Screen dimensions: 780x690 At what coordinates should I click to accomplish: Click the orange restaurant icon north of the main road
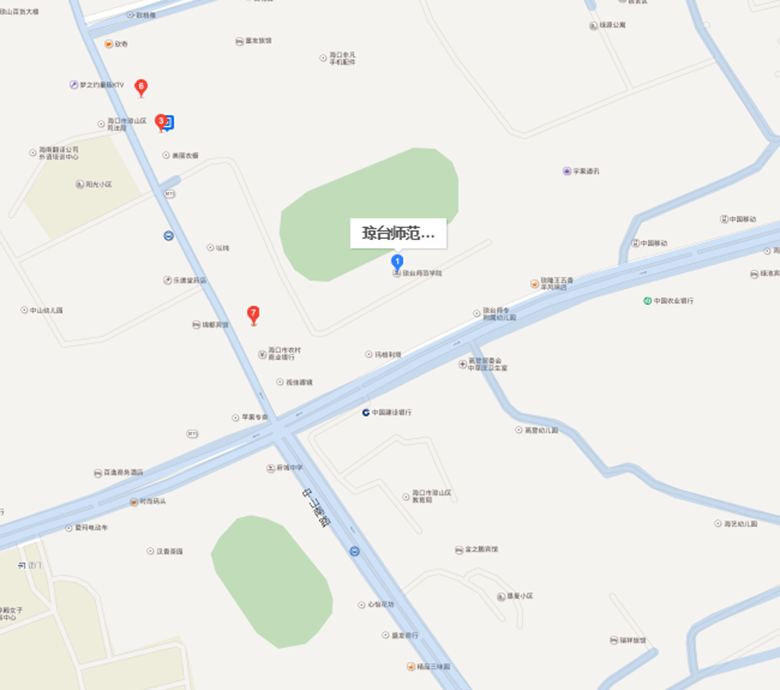[534, 284]
